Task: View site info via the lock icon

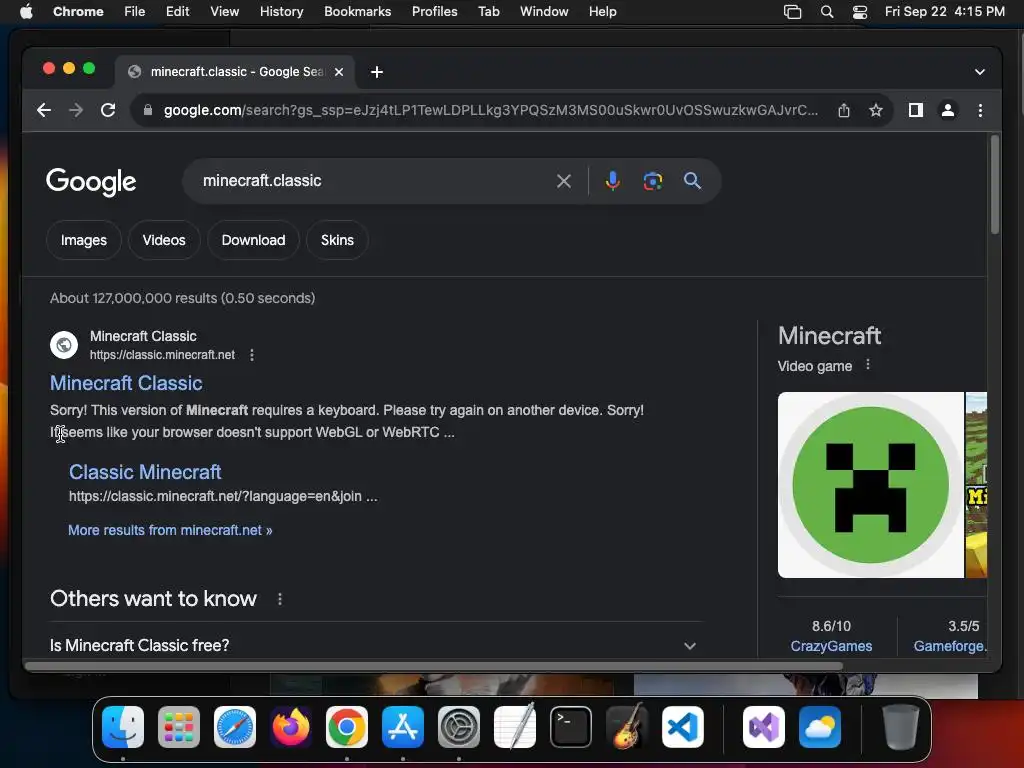Action: click(148, 110)
